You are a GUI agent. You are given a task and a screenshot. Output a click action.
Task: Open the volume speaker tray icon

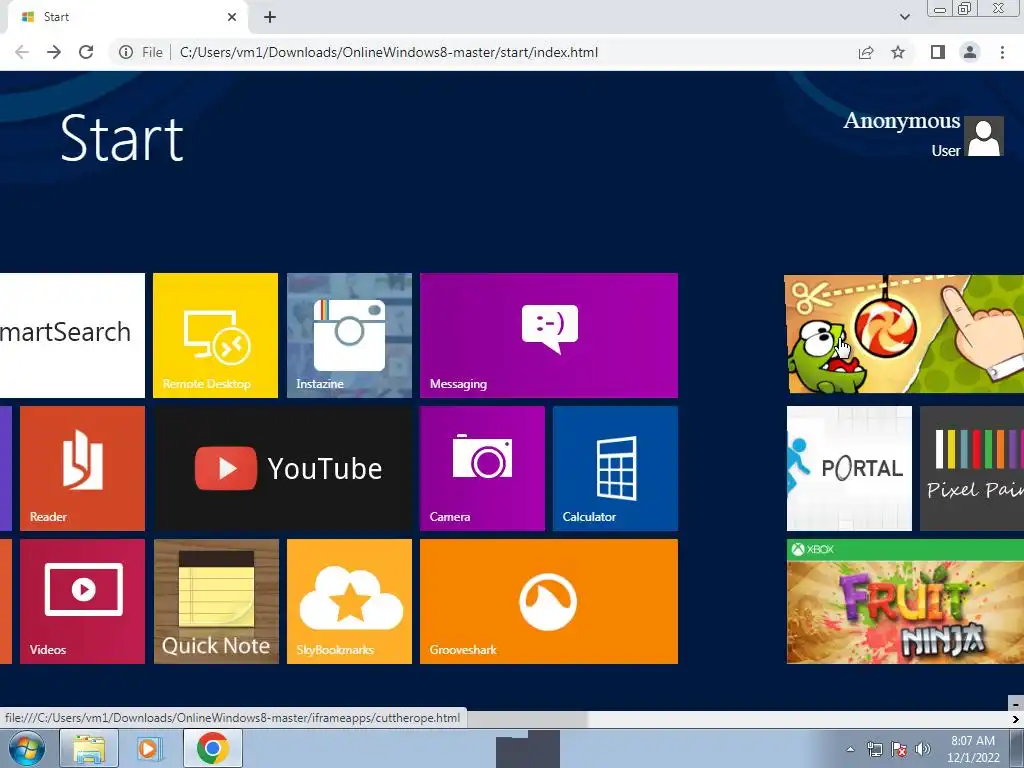pos(923,749)
